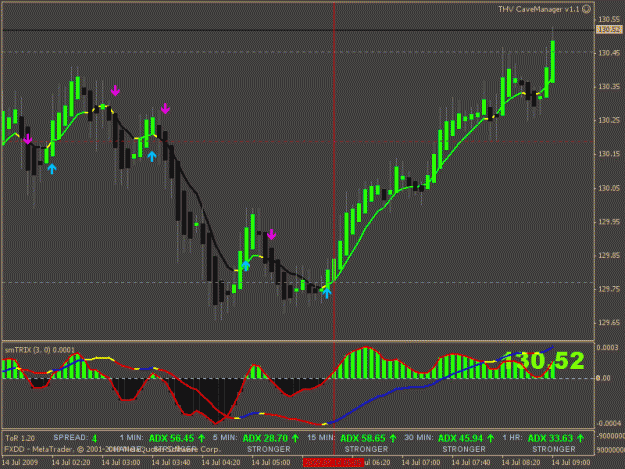Click the 129.65 price axis label
625x469 pixels.
(609, 323)
